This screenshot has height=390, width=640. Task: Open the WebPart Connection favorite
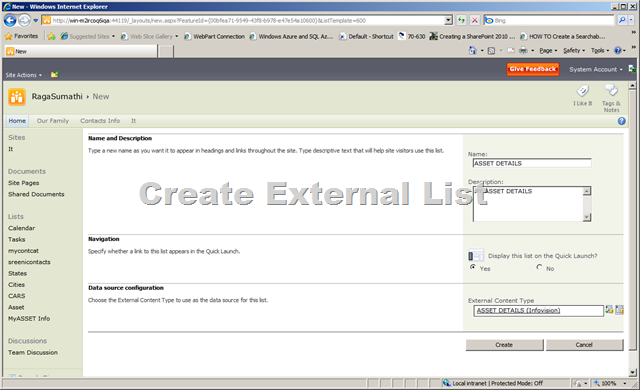tap(214, 36)
